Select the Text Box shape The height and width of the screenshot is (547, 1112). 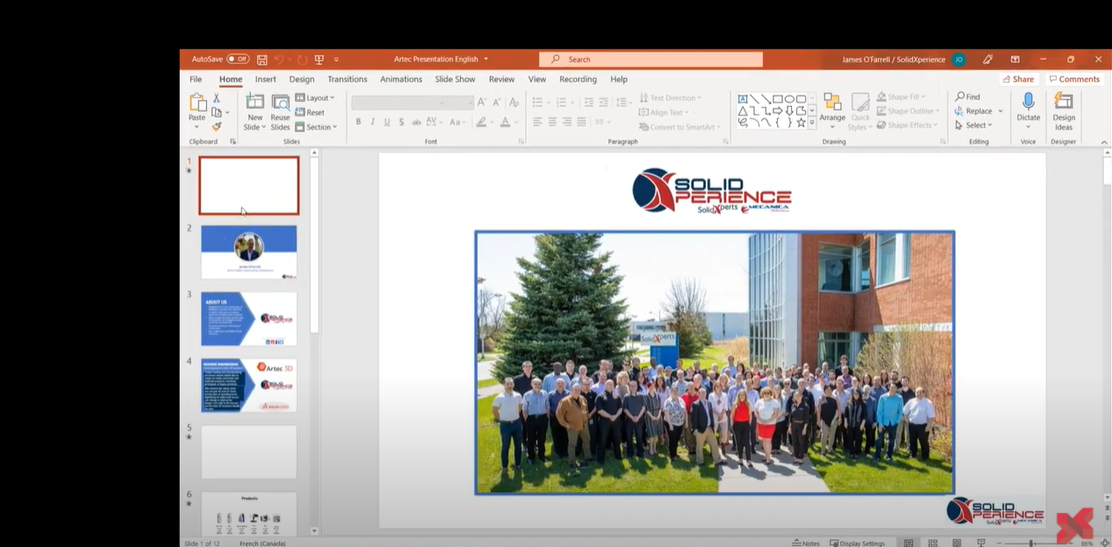coord(743,99)
